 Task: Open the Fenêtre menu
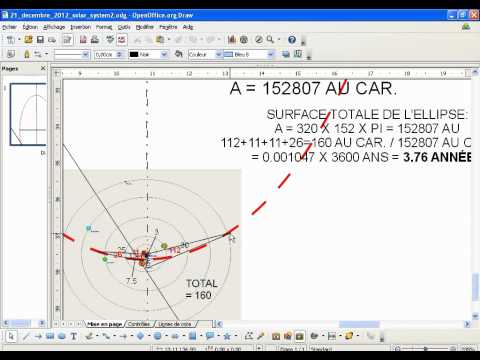(x=168, y=27)
